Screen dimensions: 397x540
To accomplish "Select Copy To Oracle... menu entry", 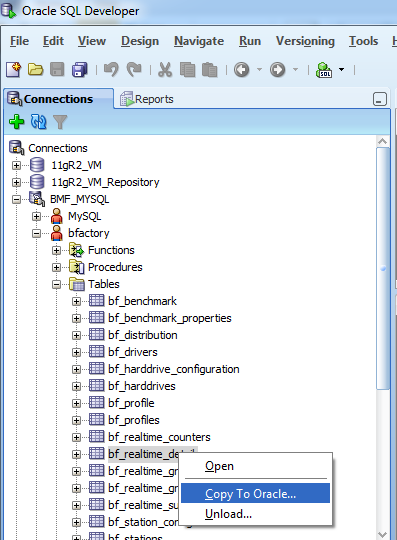I will [x=255, y=494].
